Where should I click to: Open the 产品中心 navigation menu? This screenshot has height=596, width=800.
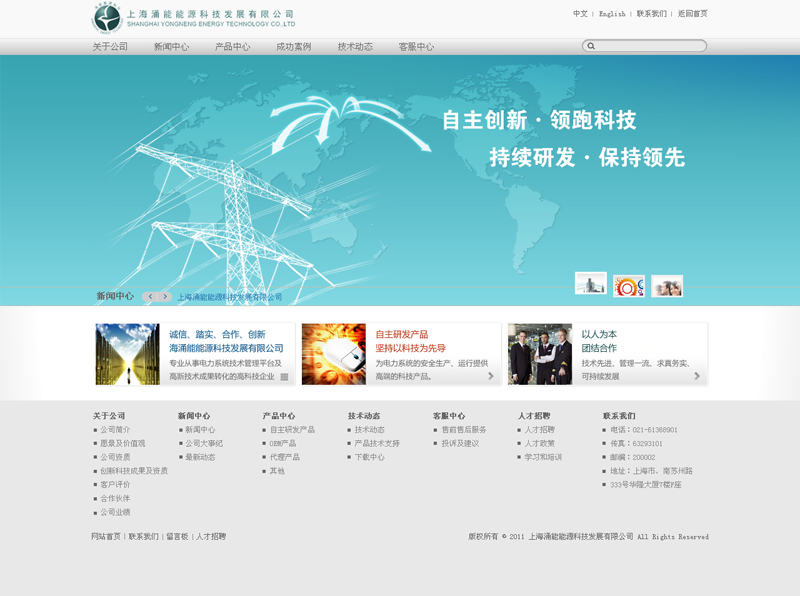(x=232, y=47)
